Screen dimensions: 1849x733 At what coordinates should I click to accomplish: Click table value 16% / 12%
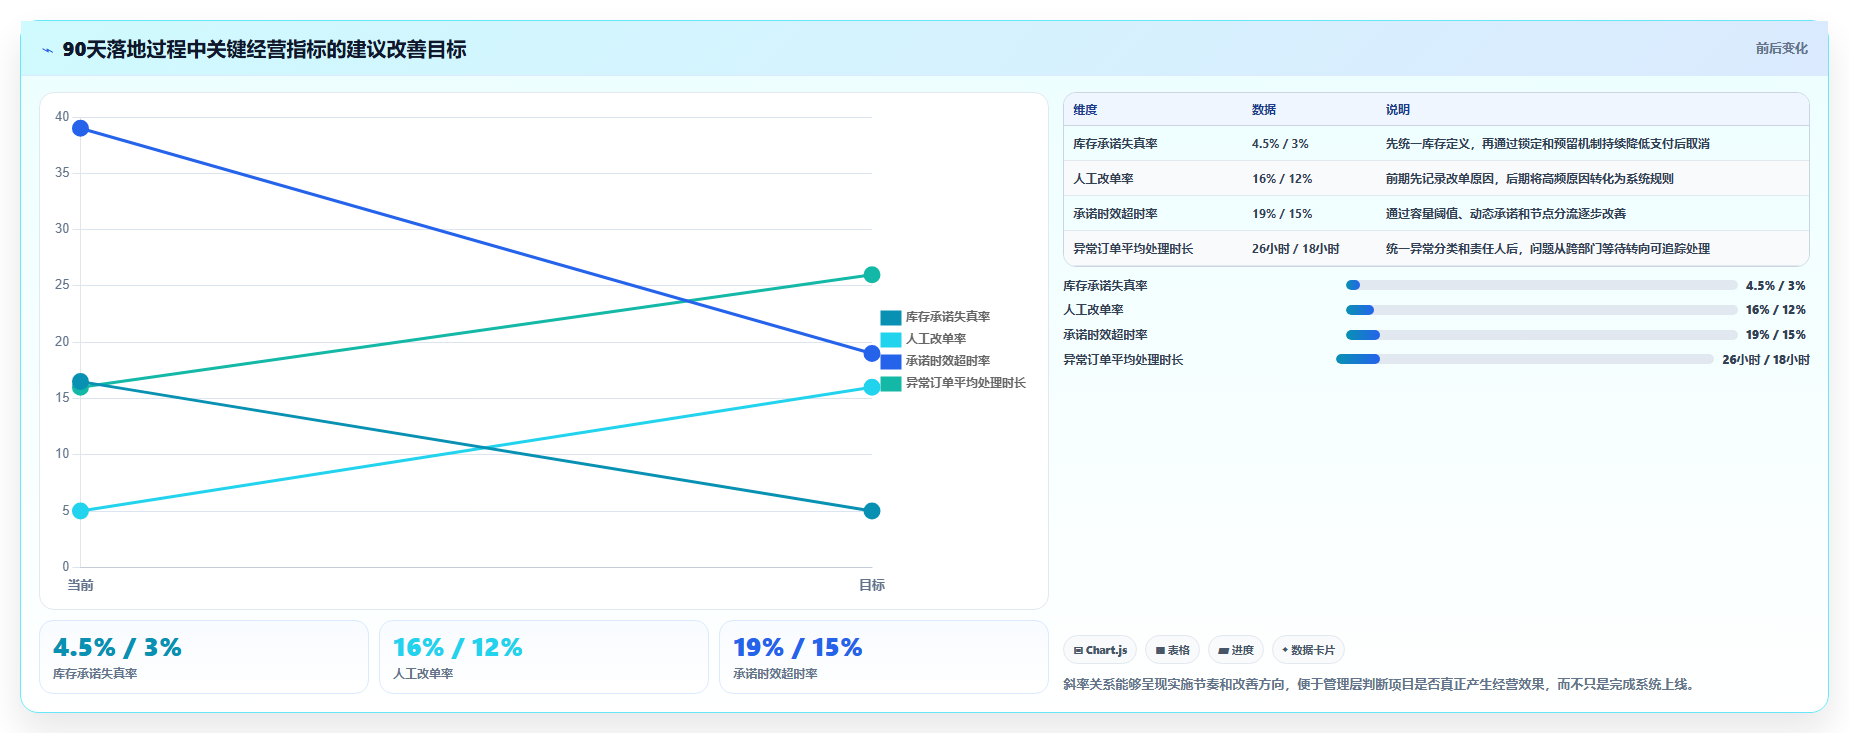coord(1282,179)
